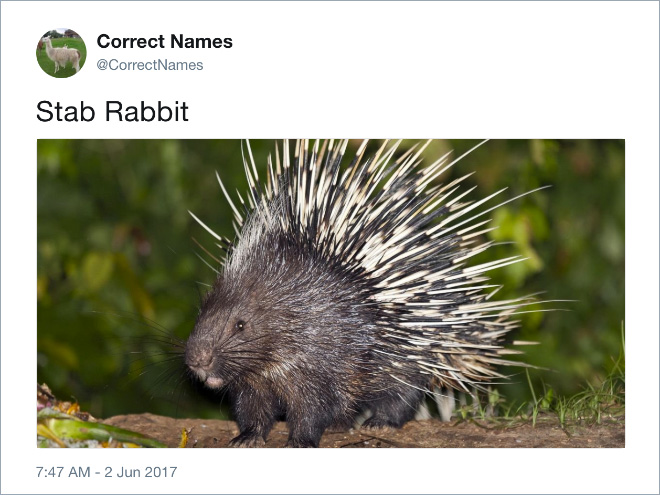Click the 2 Jun 2017 date
The height and width of the screenshot is (495, 660).
pyautogui.click(x=141, y=472)
